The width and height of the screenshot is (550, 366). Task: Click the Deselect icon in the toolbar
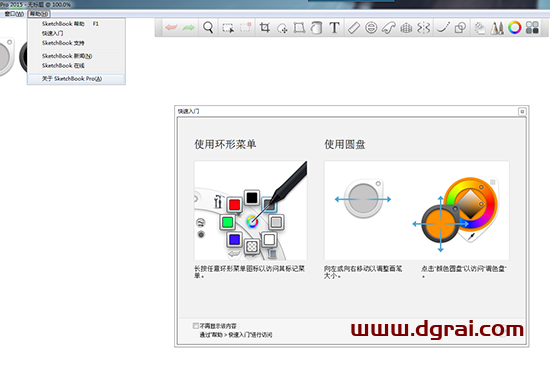[246, 27]
